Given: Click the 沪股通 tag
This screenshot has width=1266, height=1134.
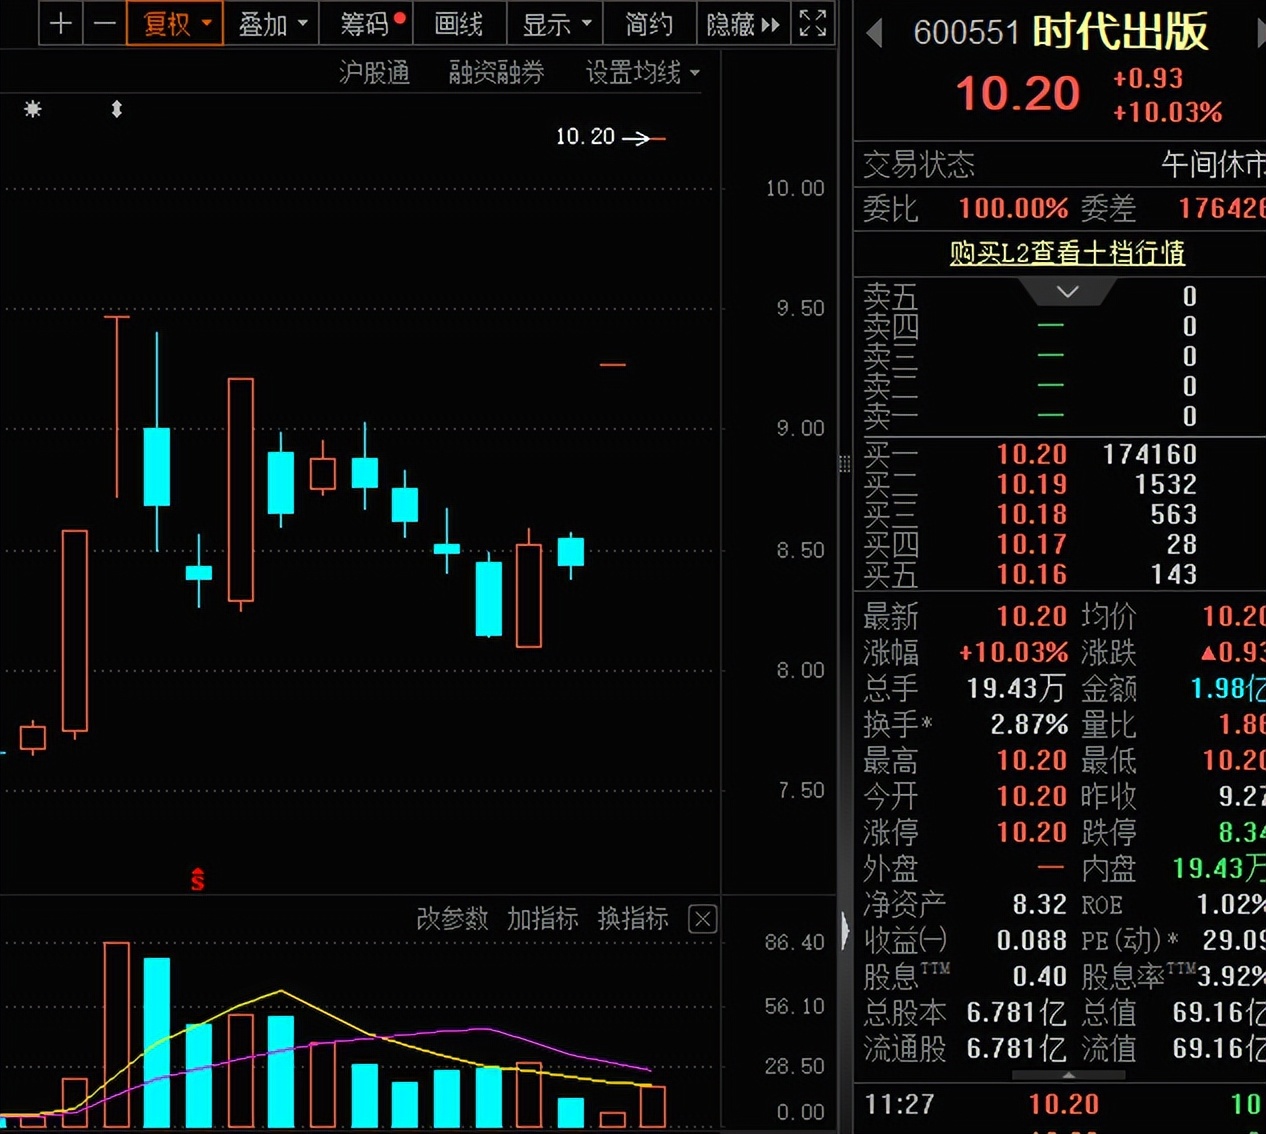Looking at the screenshot, I should tap(374, 72).
